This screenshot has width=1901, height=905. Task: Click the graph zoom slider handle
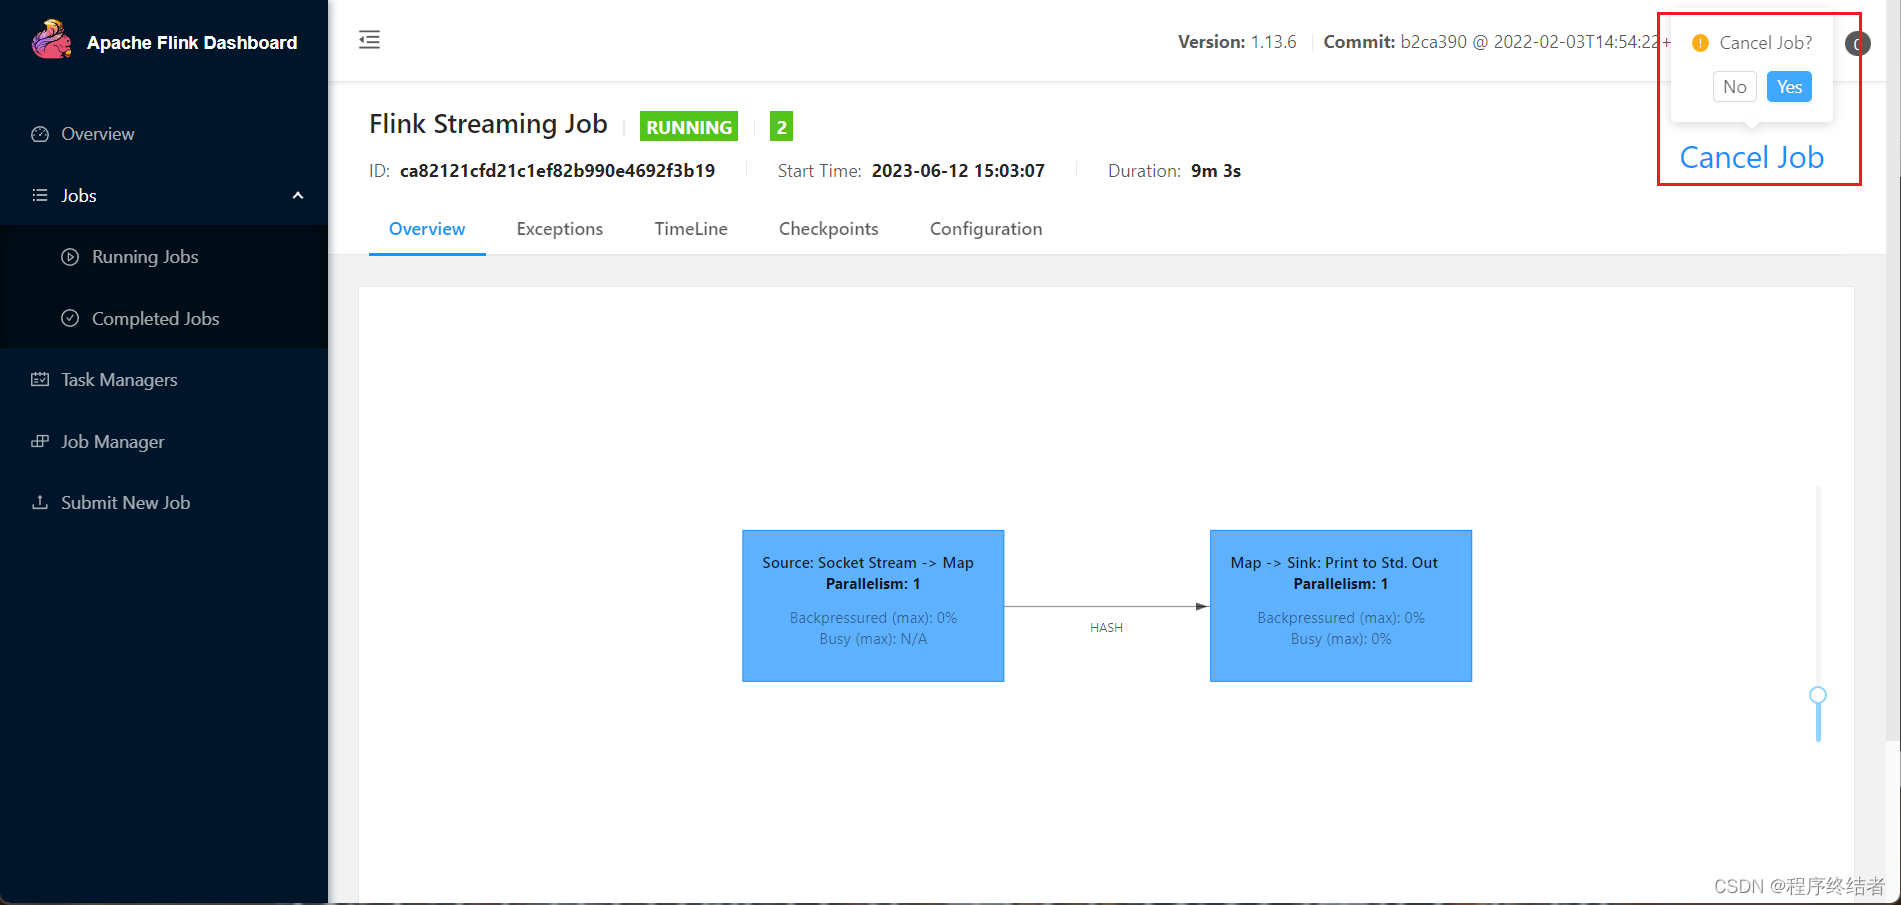click(x=1818, y=695)
